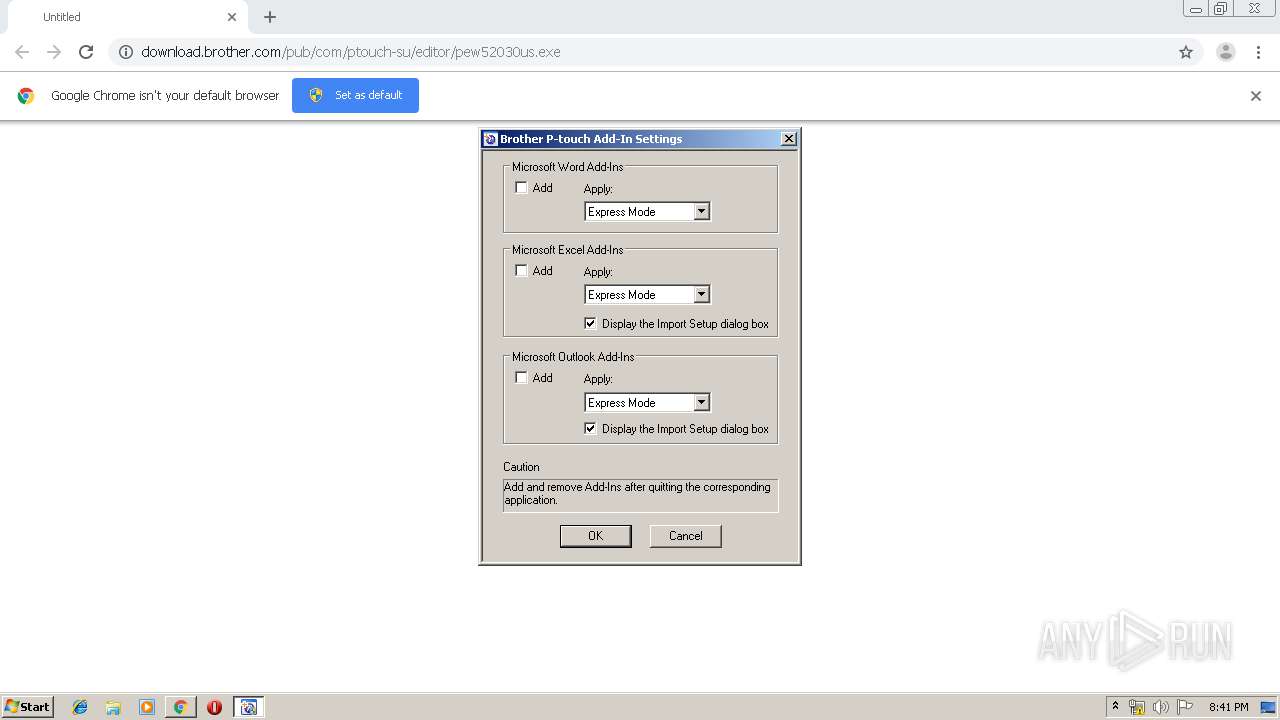Click the address bar URL
The image size is (1280, 720).
point(350,52)
